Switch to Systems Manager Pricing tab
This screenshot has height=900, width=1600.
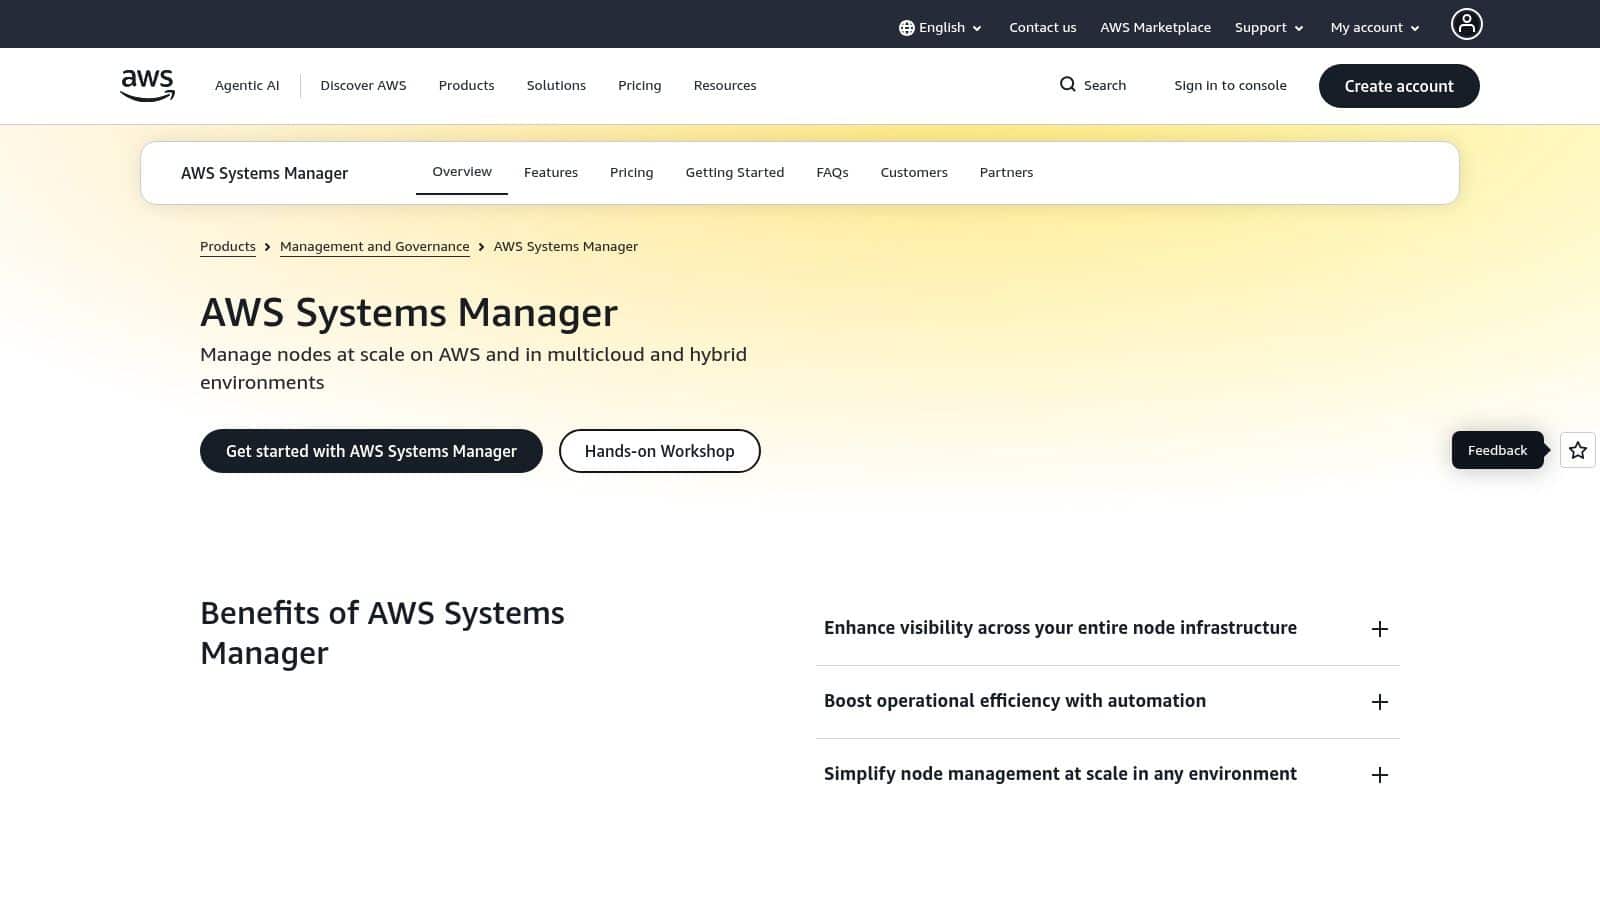[x=631, y=172]
